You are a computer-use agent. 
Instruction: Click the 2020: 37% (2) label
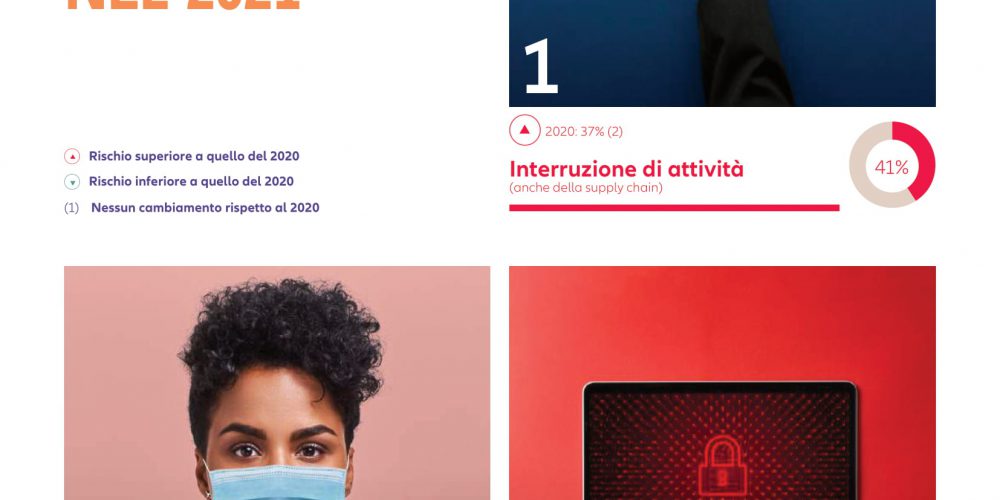pos(584,131)
